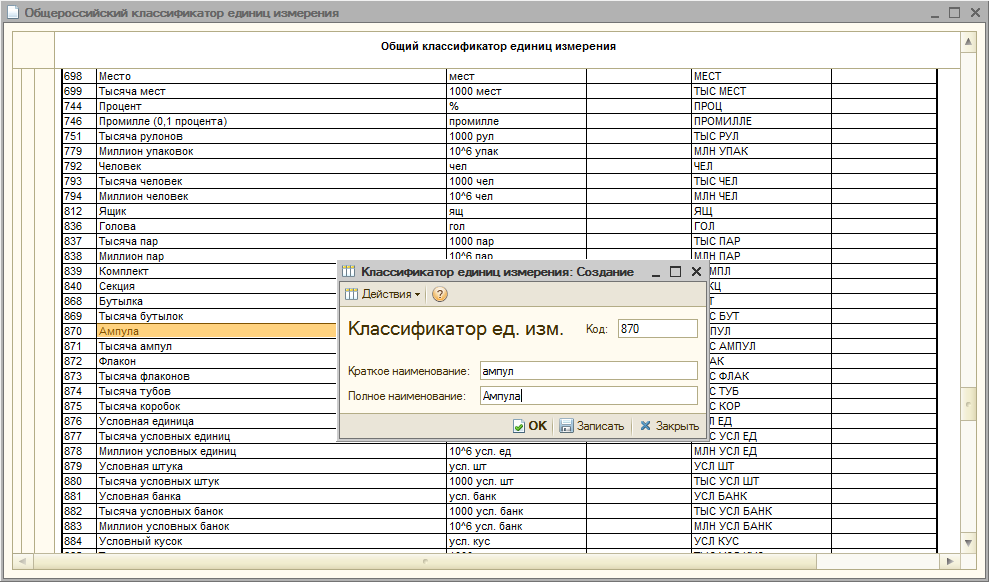Open help via the question mark icon
989x582 pixels.
pos(440,294)
